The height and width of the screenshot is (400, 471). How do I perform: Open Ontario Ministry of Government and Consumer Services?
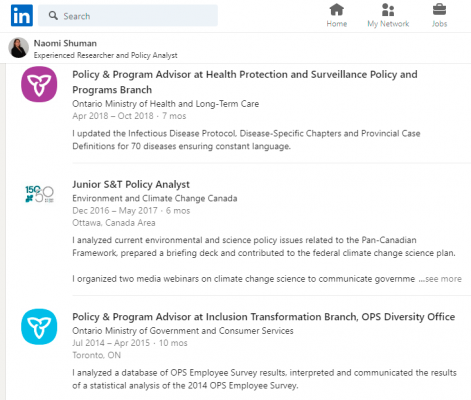[x=183, y=331]
